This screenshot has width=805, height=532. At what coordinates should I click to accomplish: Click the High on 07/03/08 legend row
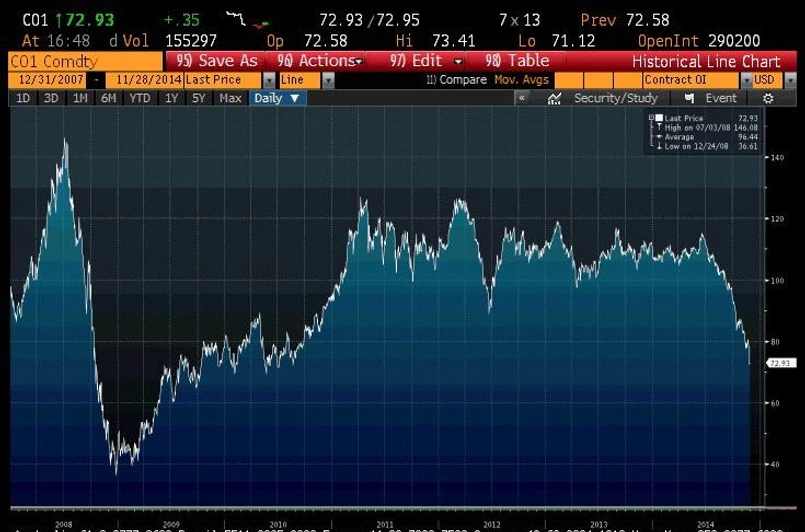(x=707, y=127)
